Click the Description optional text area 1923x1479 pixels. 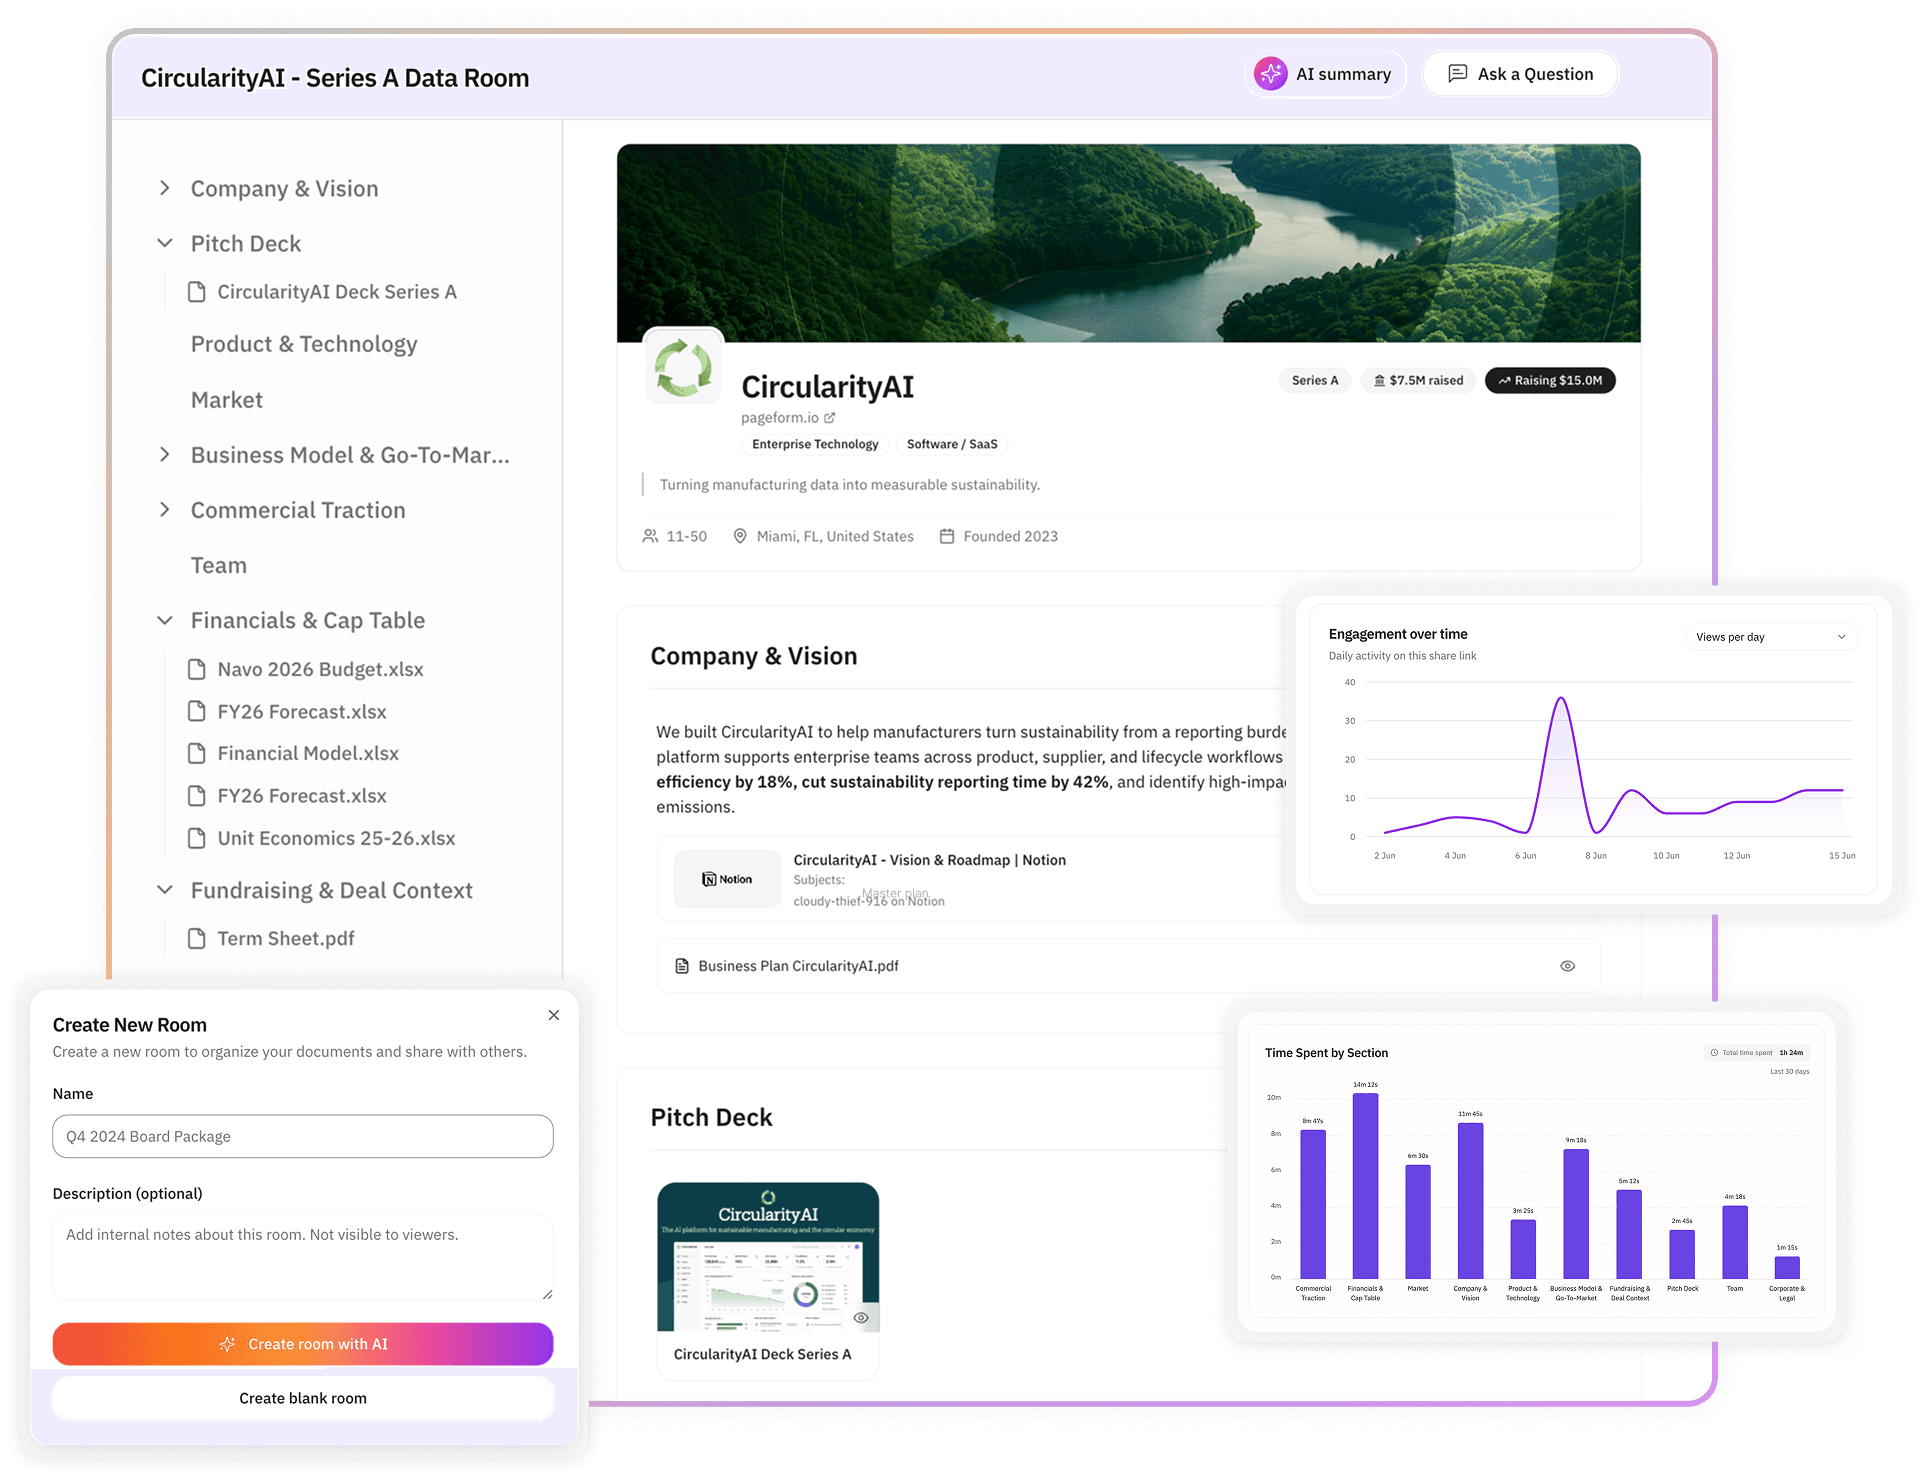click(x=303, y=1257)
